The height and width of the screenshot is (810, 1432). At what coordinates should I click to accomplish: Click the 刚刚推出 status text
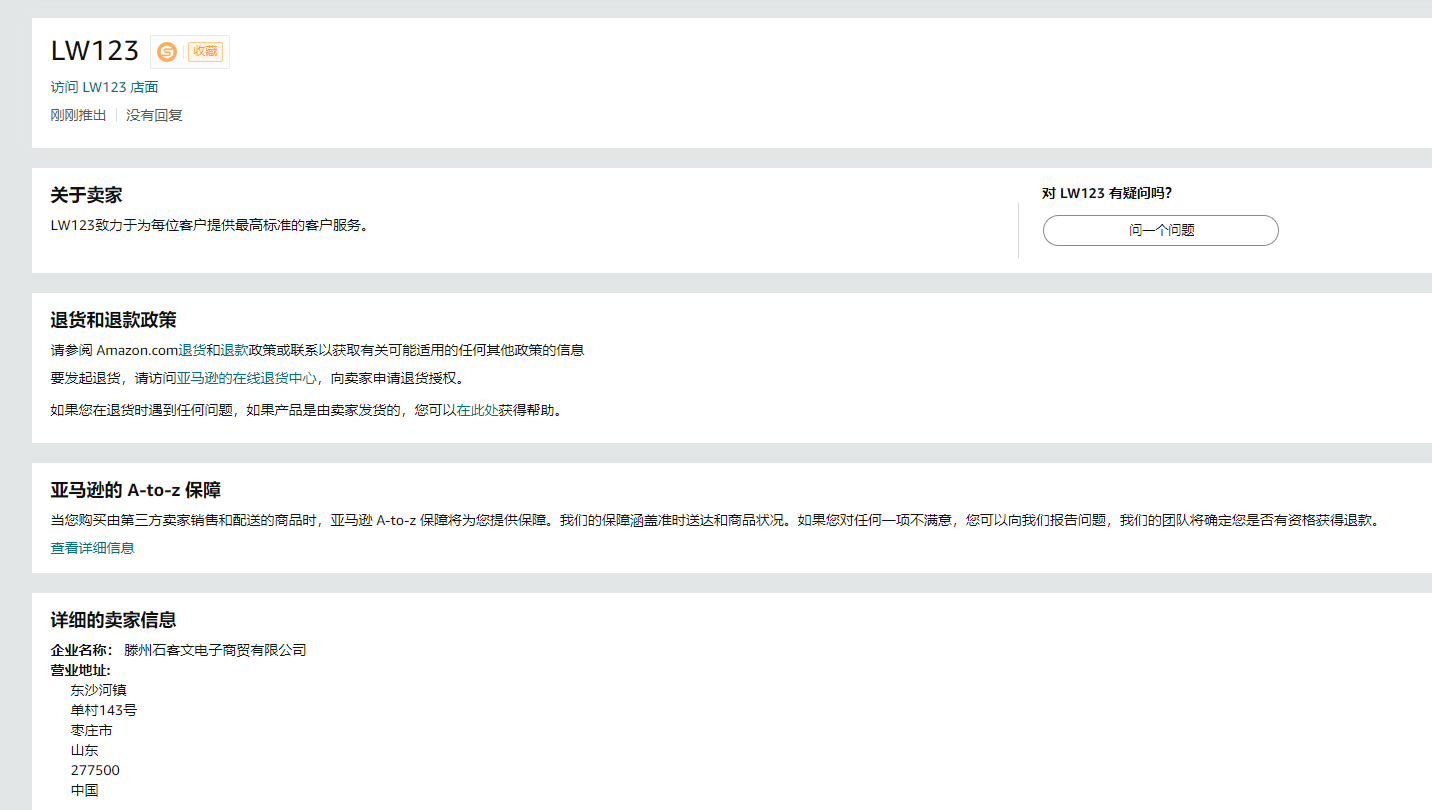(79, 115)
